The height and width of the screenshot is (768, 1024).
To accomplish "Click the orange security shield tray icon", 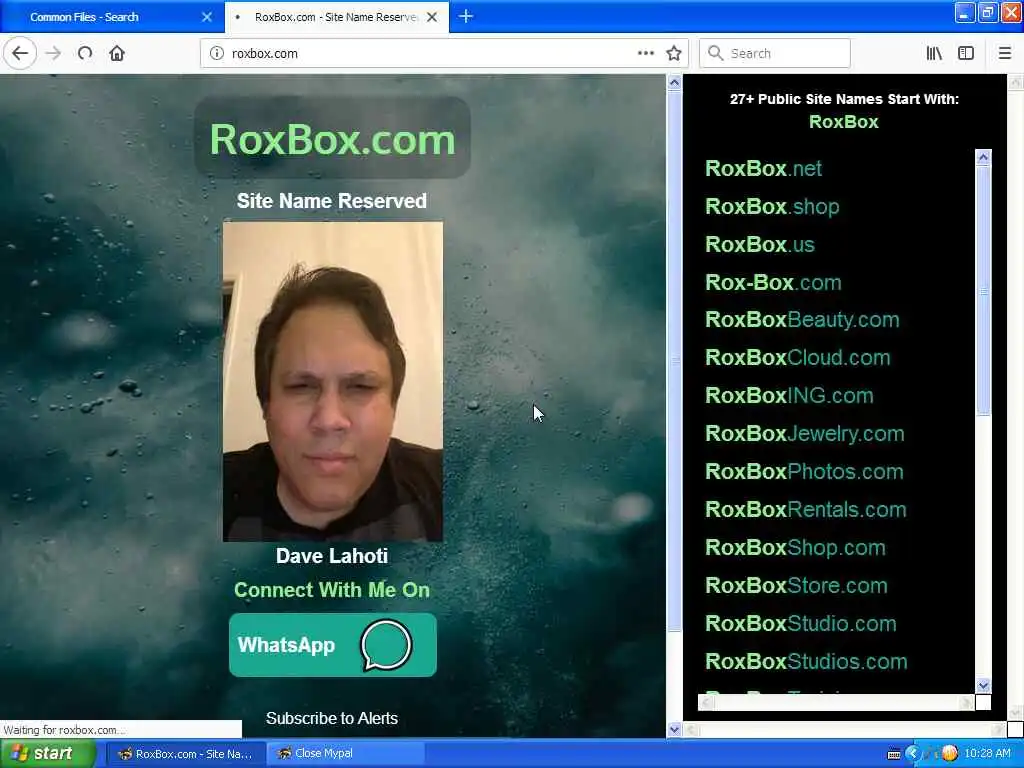I will (x=950, y=754).
